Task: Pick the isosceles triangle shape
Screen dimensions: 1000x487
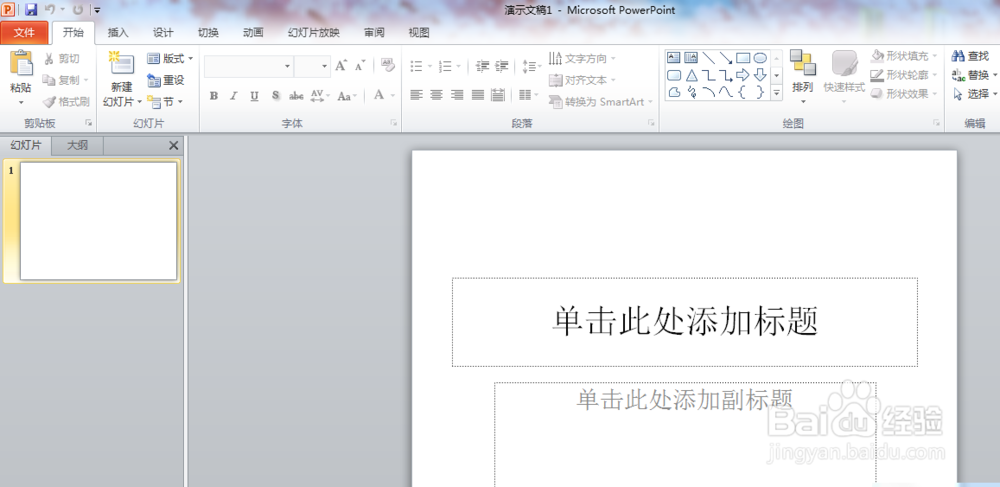Action: [x=691, y=75]
